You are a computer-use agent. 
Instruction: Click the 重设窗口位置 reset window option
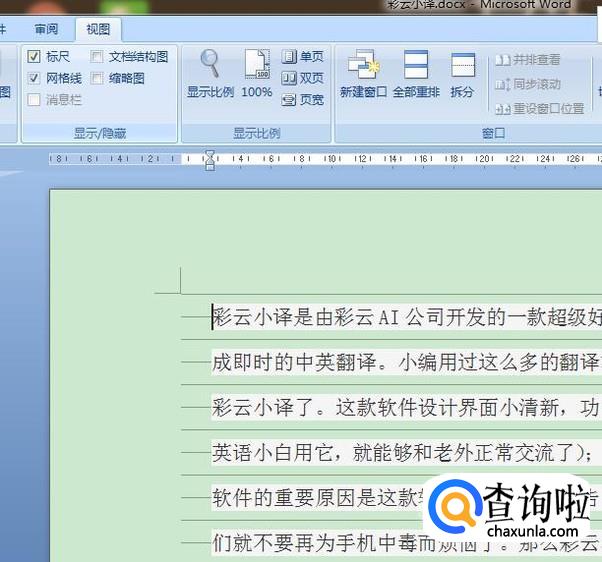539,109
